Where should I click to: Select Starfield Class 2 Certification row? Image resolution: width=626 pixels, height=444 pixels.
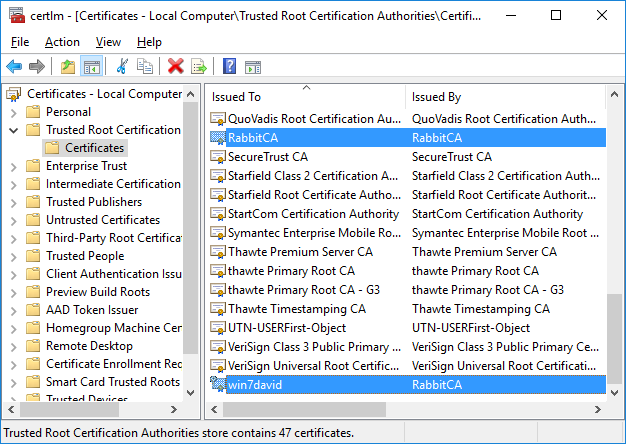(408, 176)
